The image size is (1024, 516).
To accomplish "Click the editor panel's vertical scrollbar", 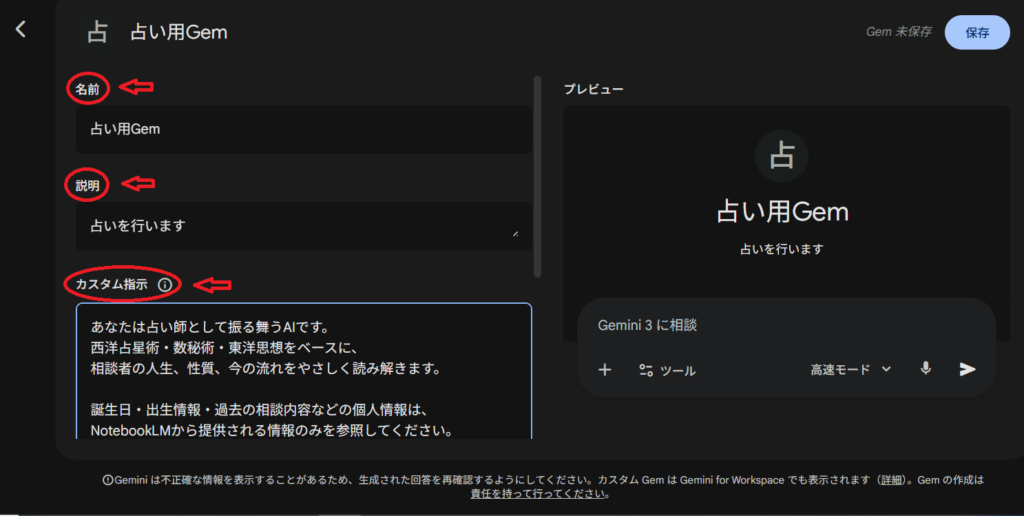I will tap(539, 175).
